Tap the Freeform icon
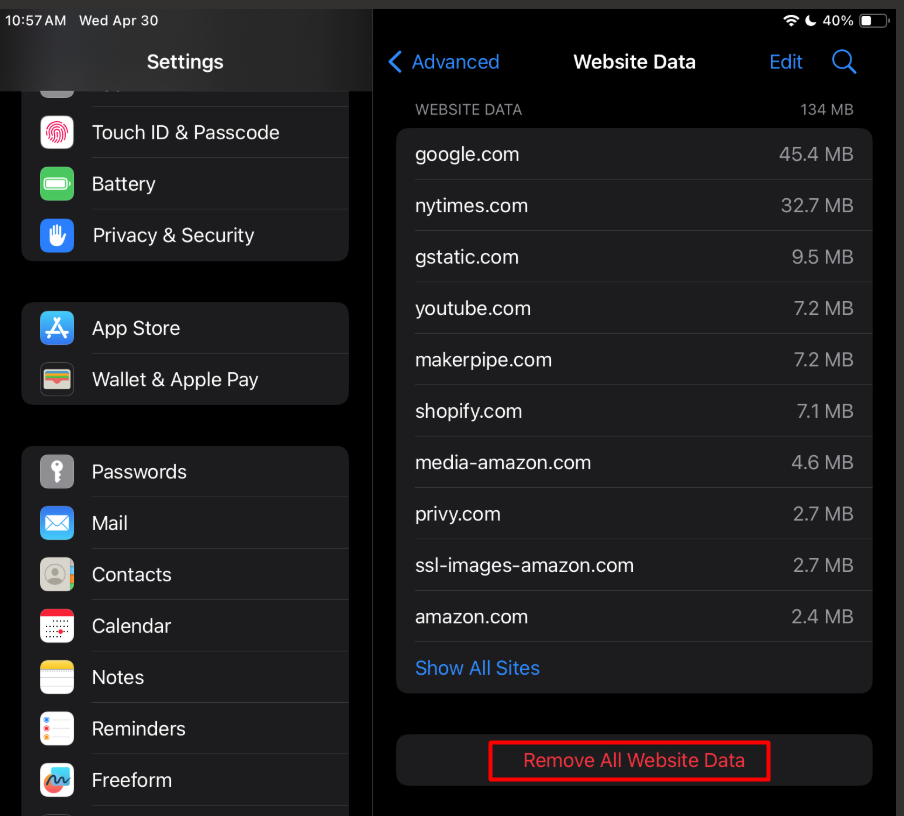Screen dimensions: 904x816 tap(56, 780)
